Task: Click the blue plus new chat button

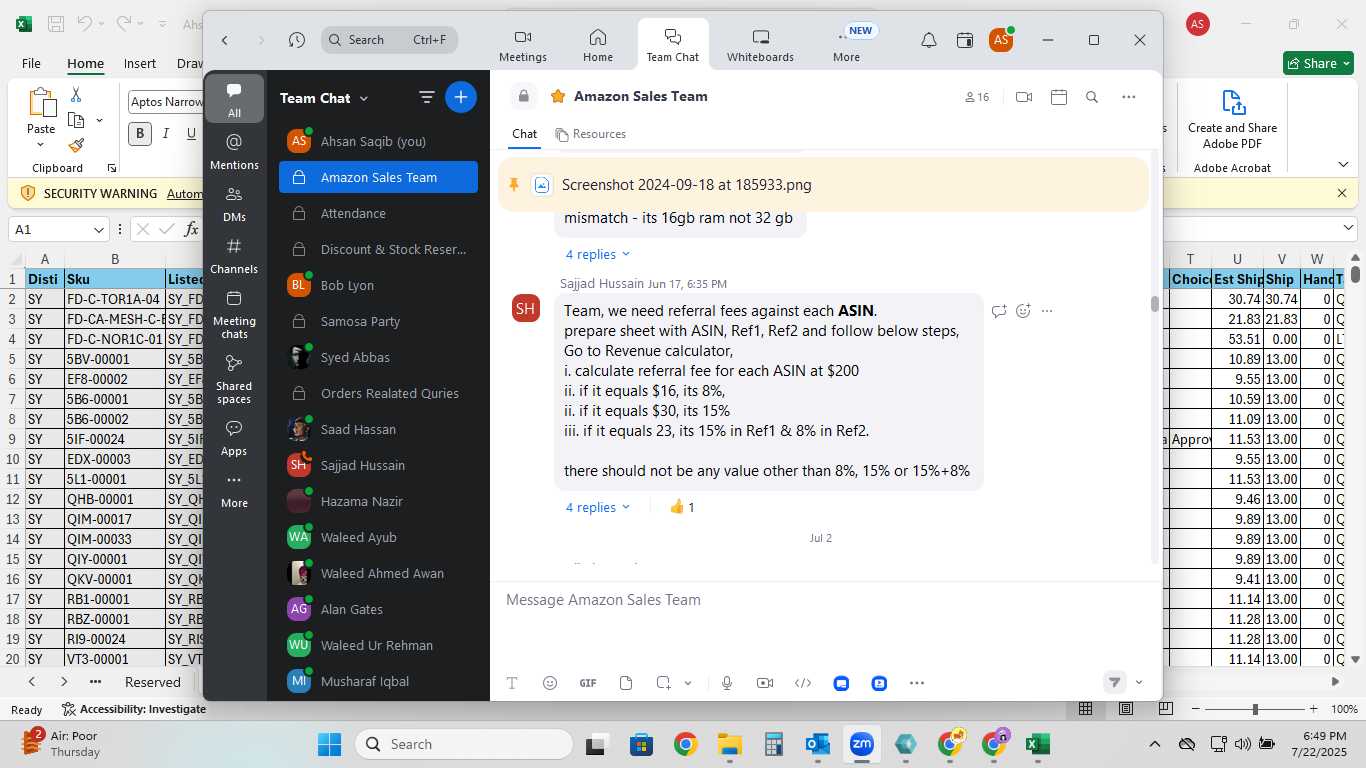Action: click(x=461, y=97)
